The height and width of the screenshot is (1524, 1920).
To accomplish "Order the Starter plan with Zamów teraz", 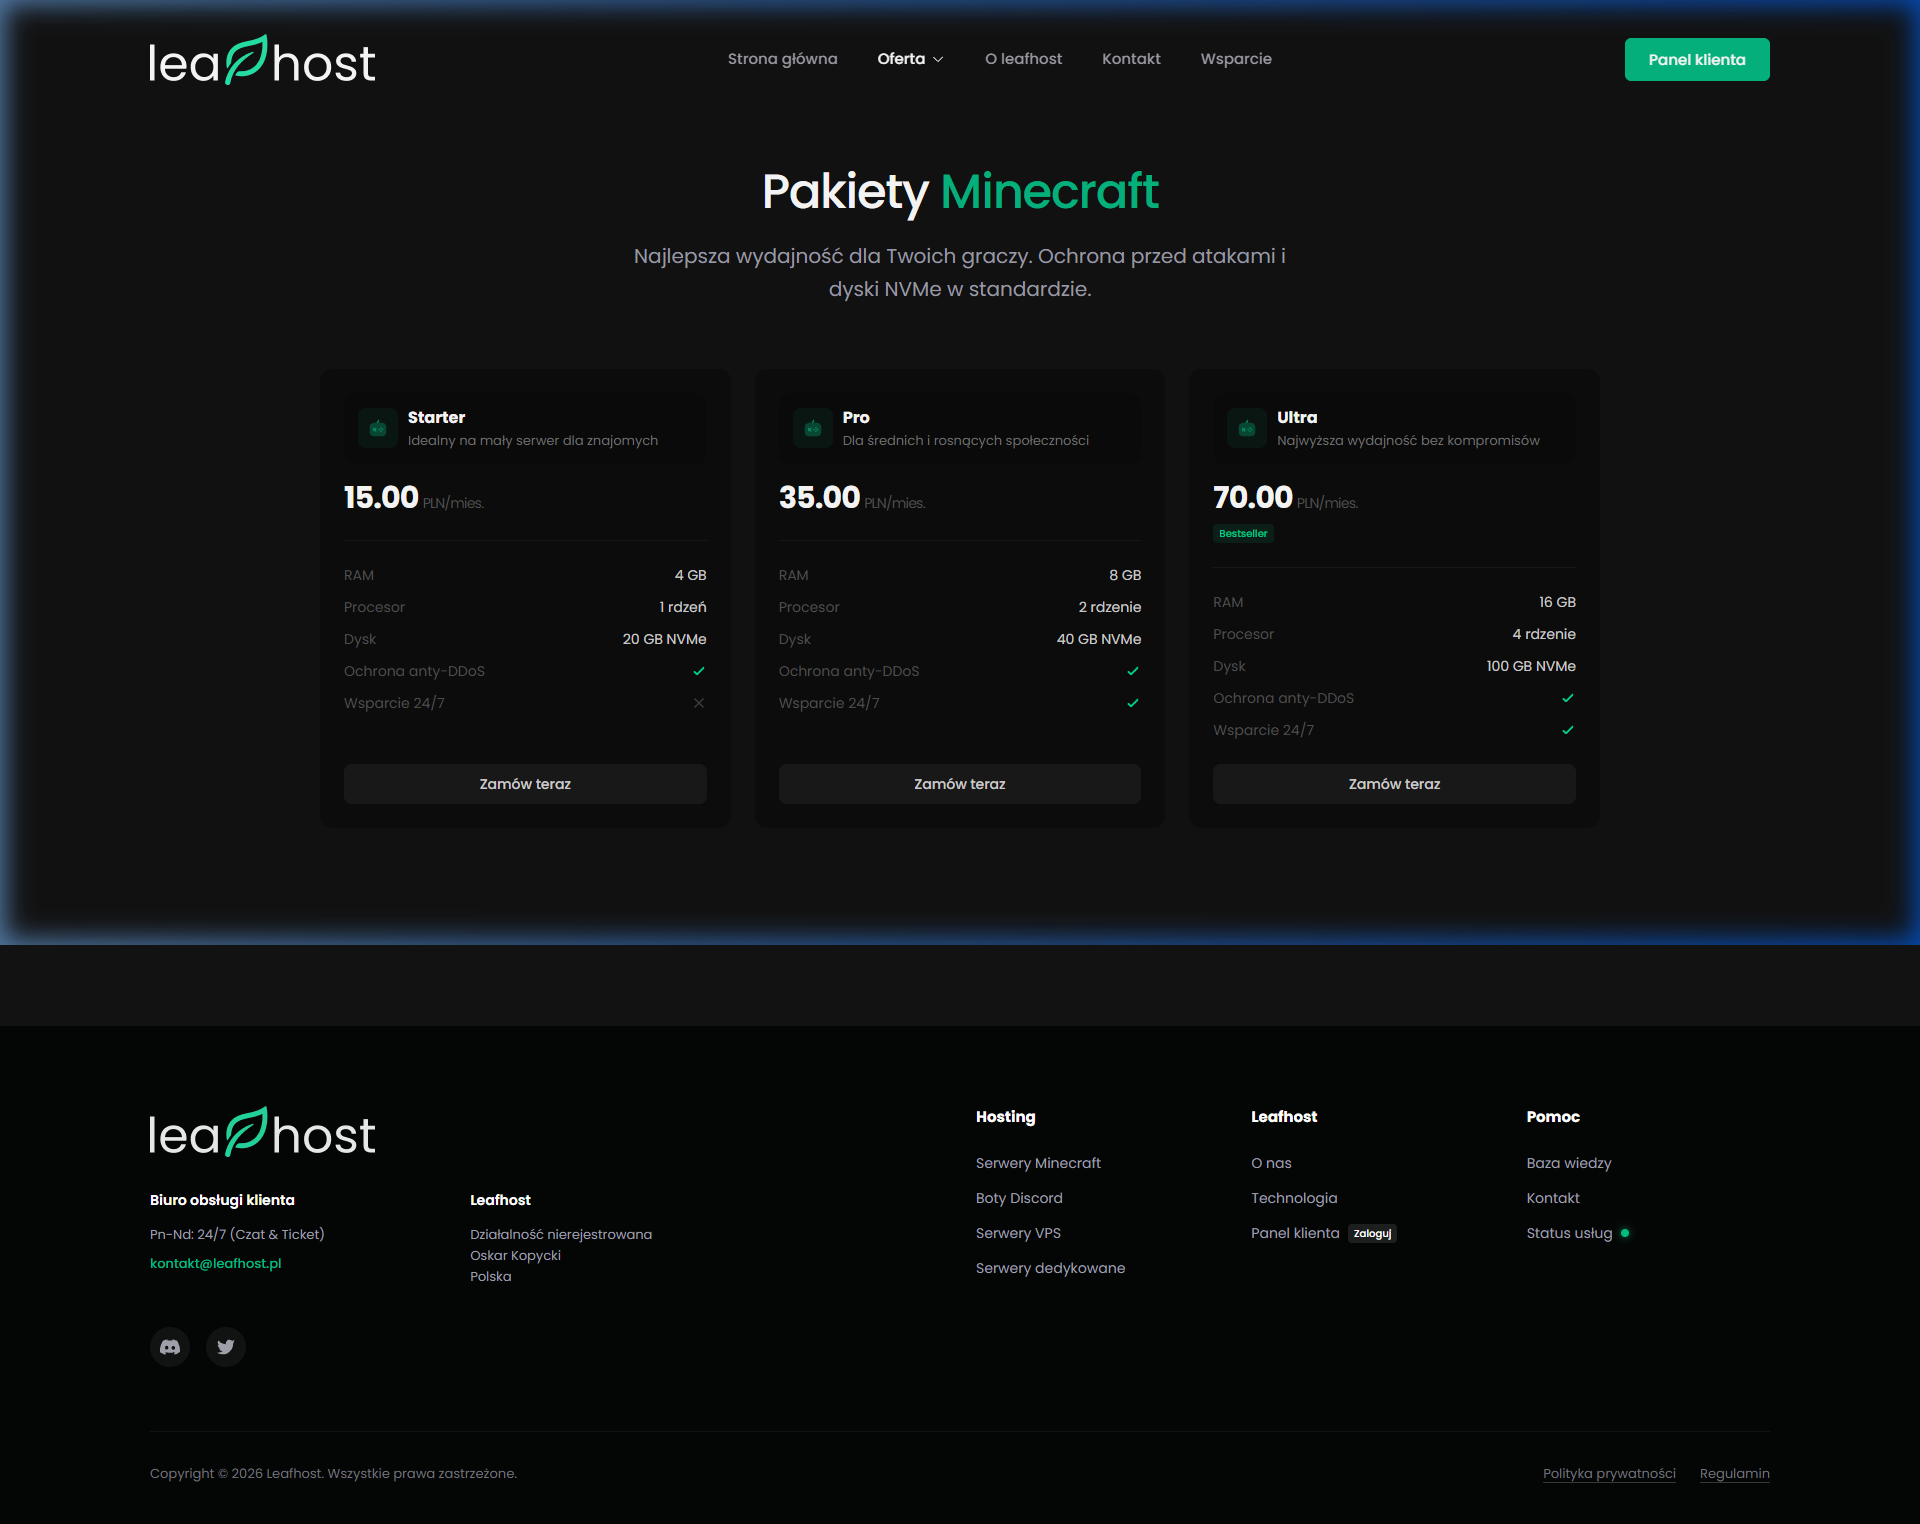I will pos(525,784).
